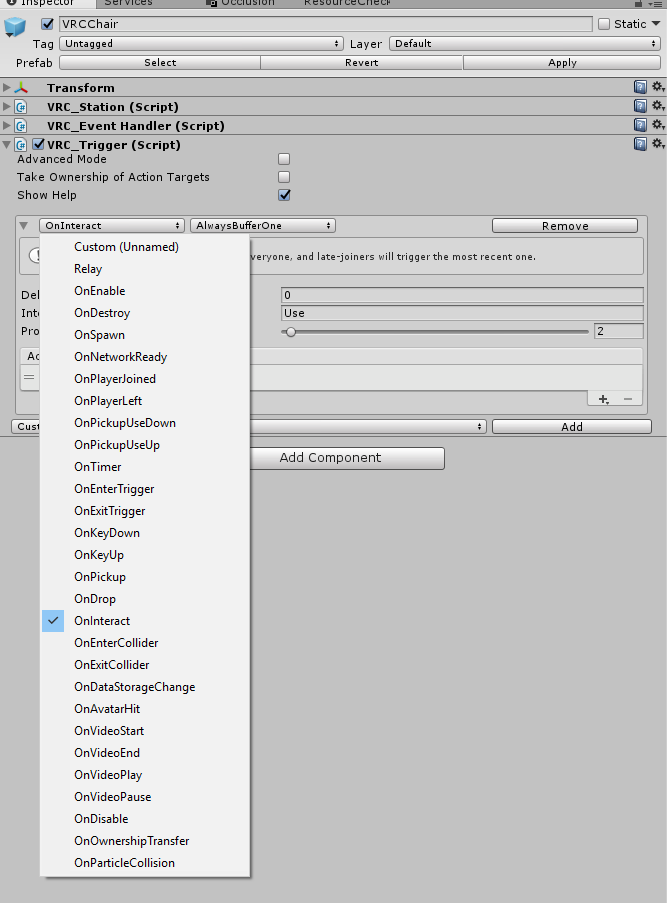Click the prefab Select button
Screen dimensions: 667x903
tap(160, 63)
